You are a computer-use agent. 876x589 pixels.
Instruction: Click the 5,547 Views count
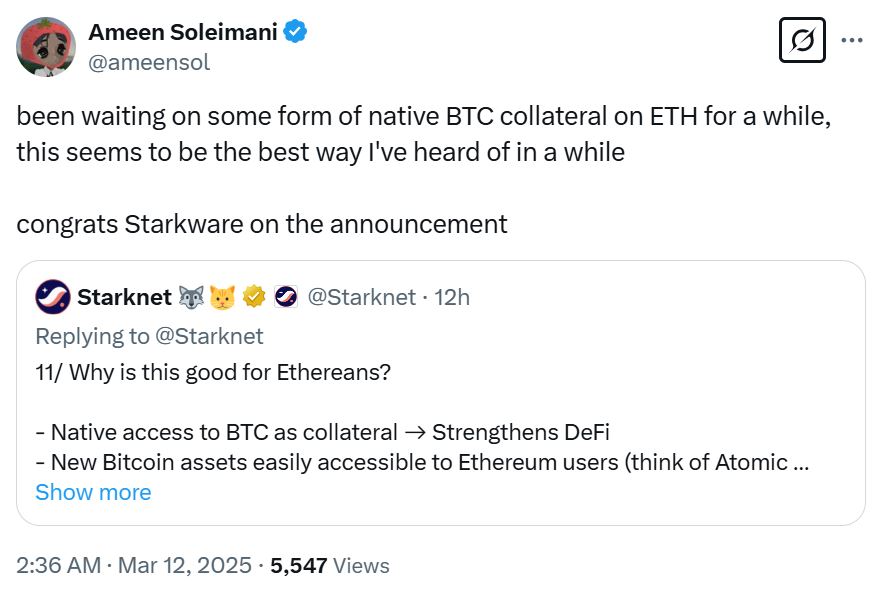point(330,565)
